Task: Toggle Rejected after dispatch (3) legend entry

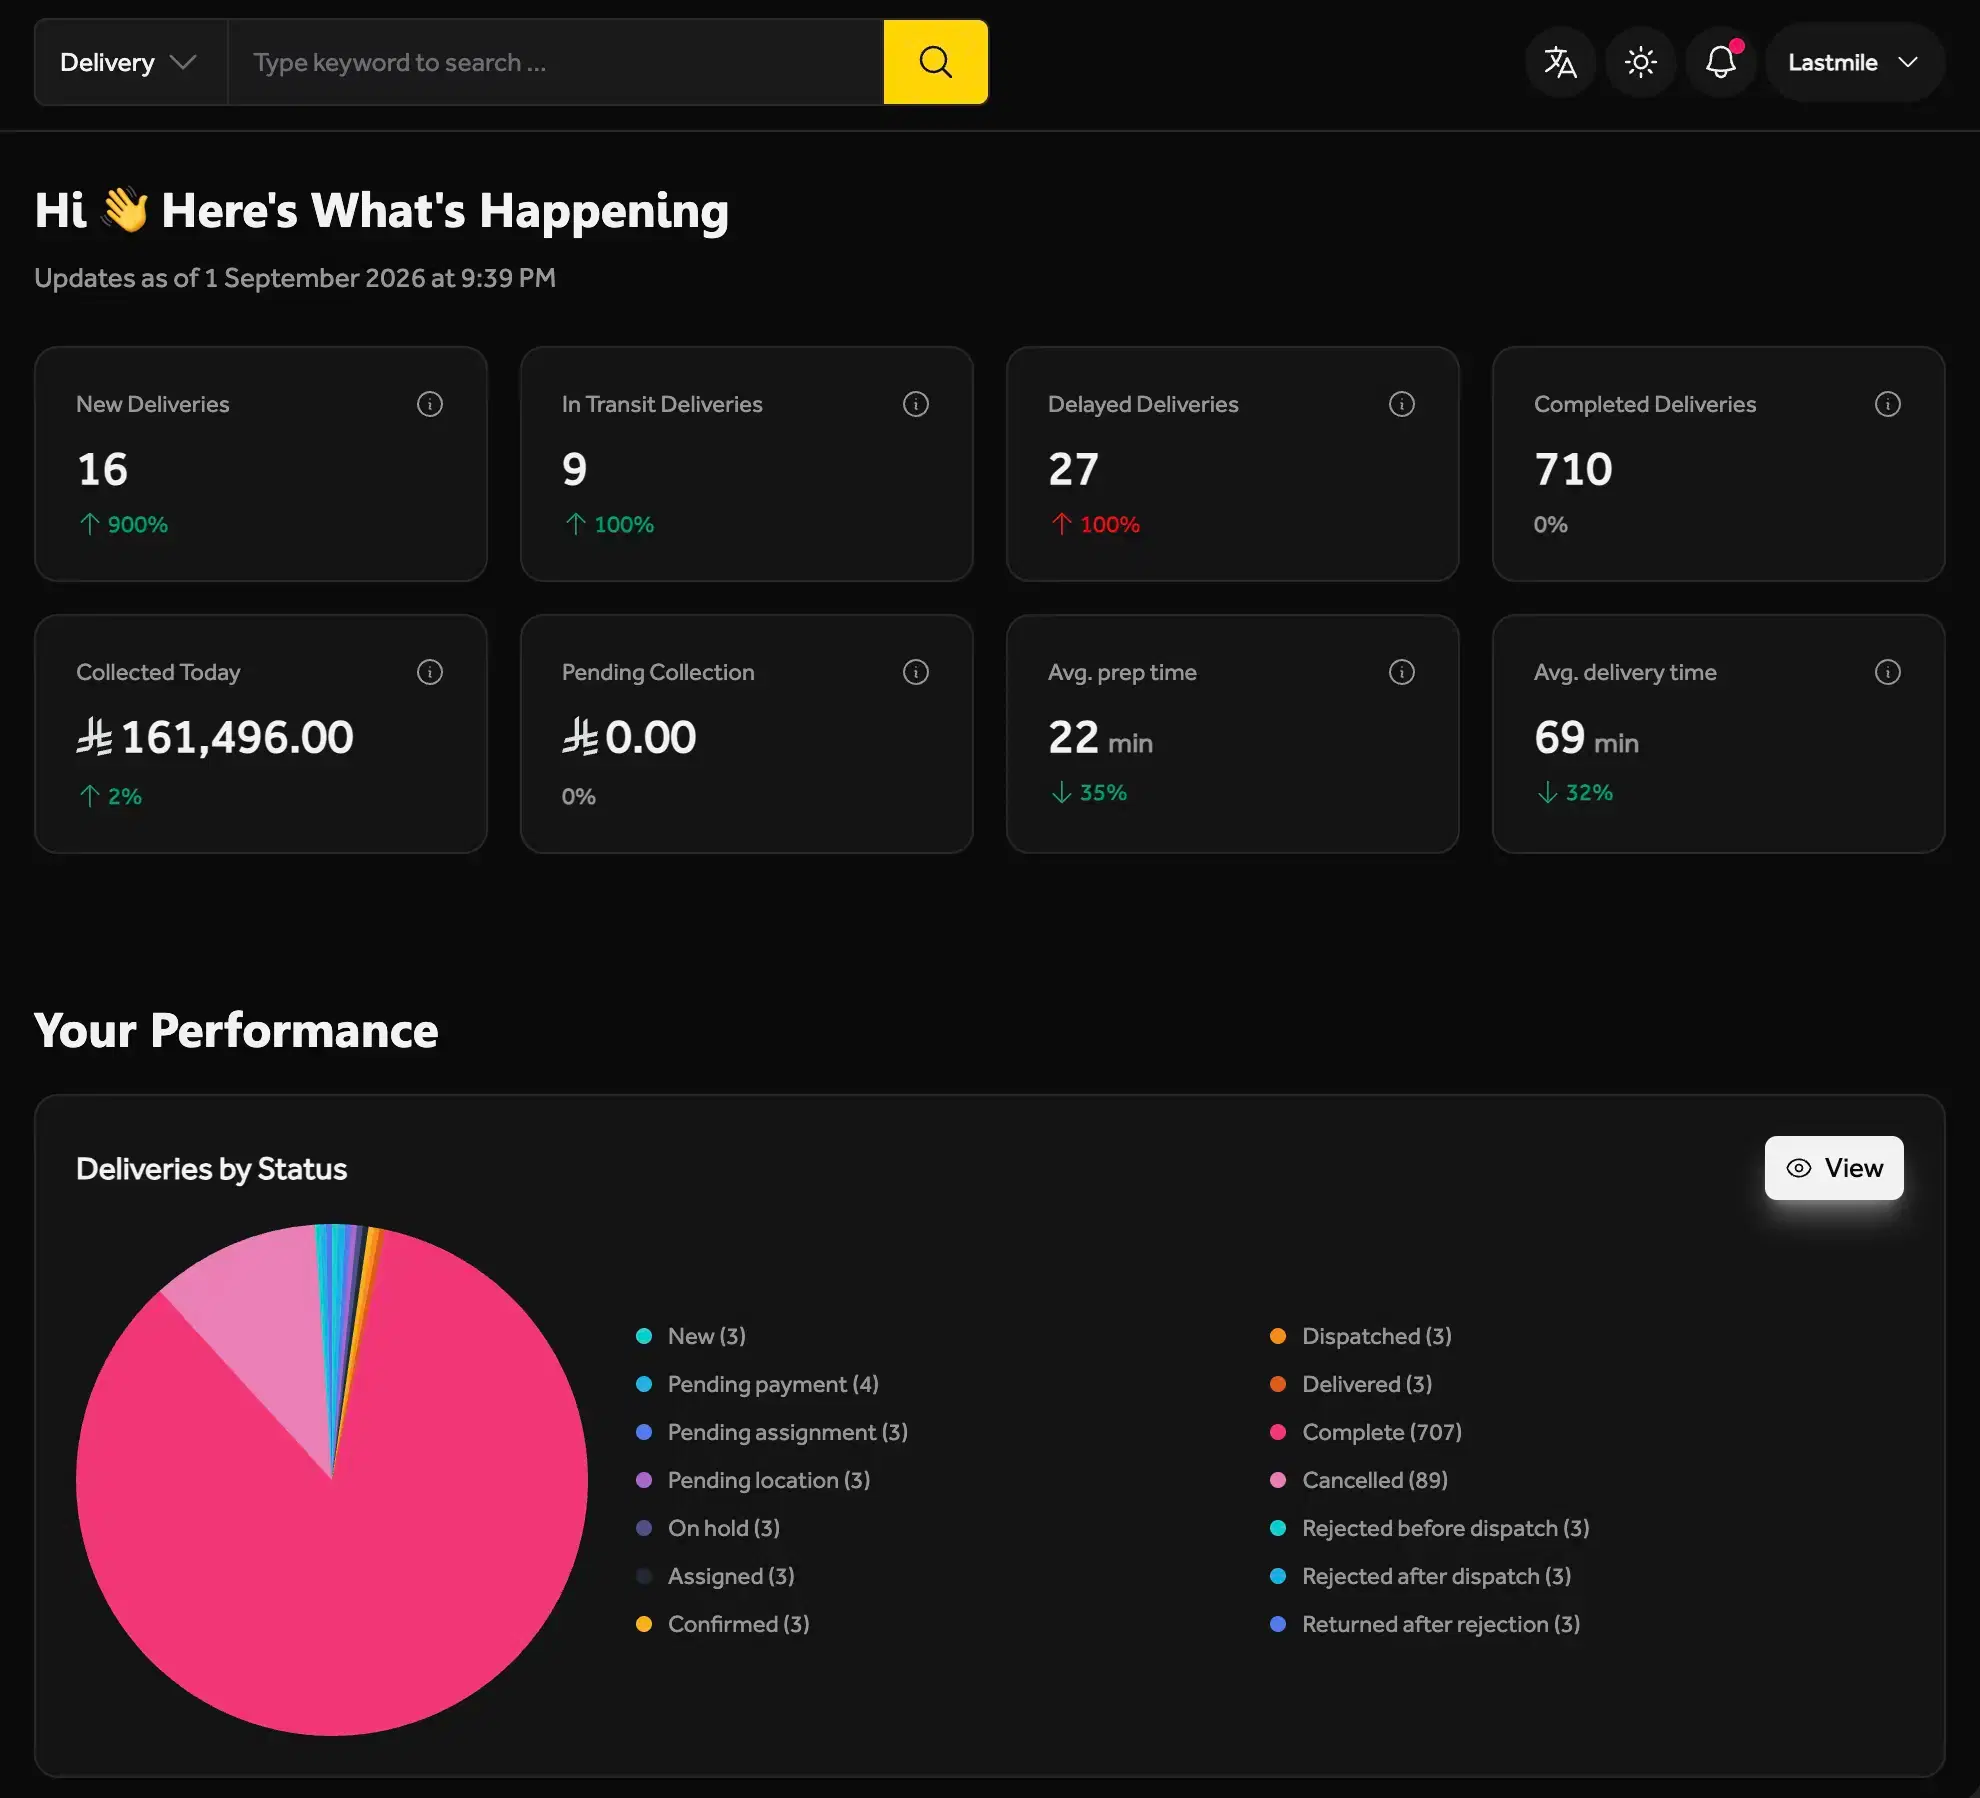Action: (x=1421, y=1576)
